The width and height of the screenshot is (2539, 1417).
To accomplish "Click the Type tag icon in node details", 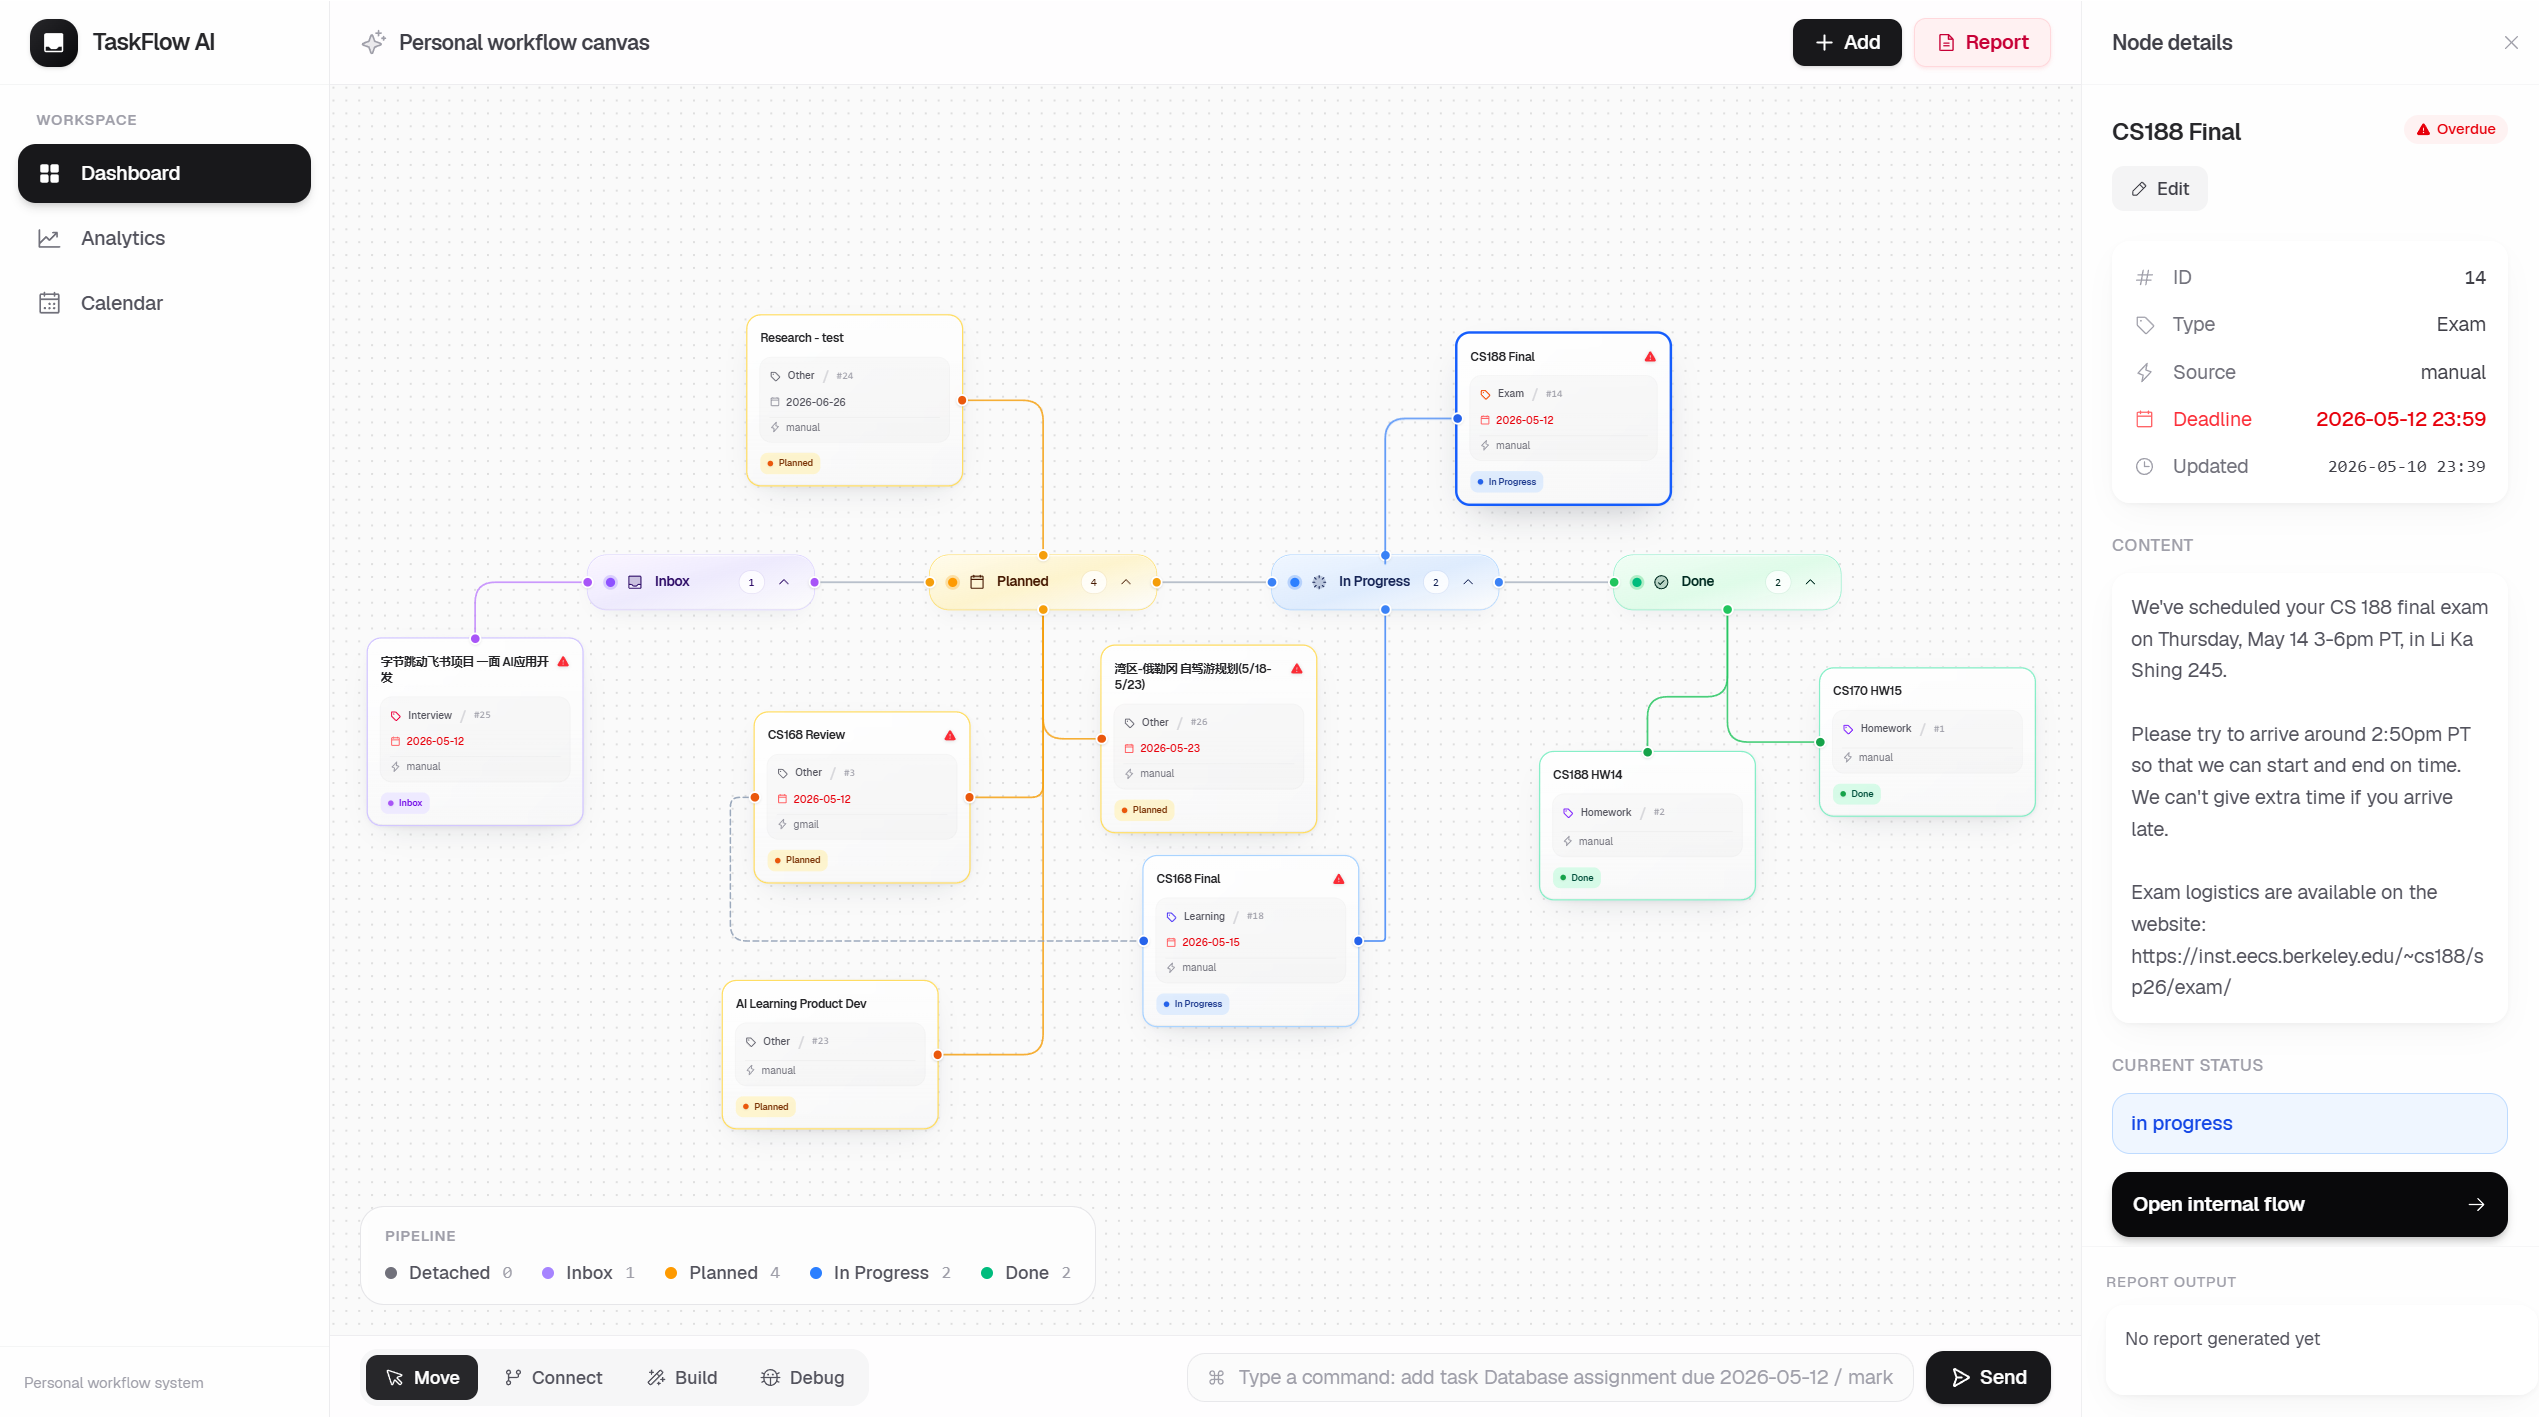I will pos(2144,325).
